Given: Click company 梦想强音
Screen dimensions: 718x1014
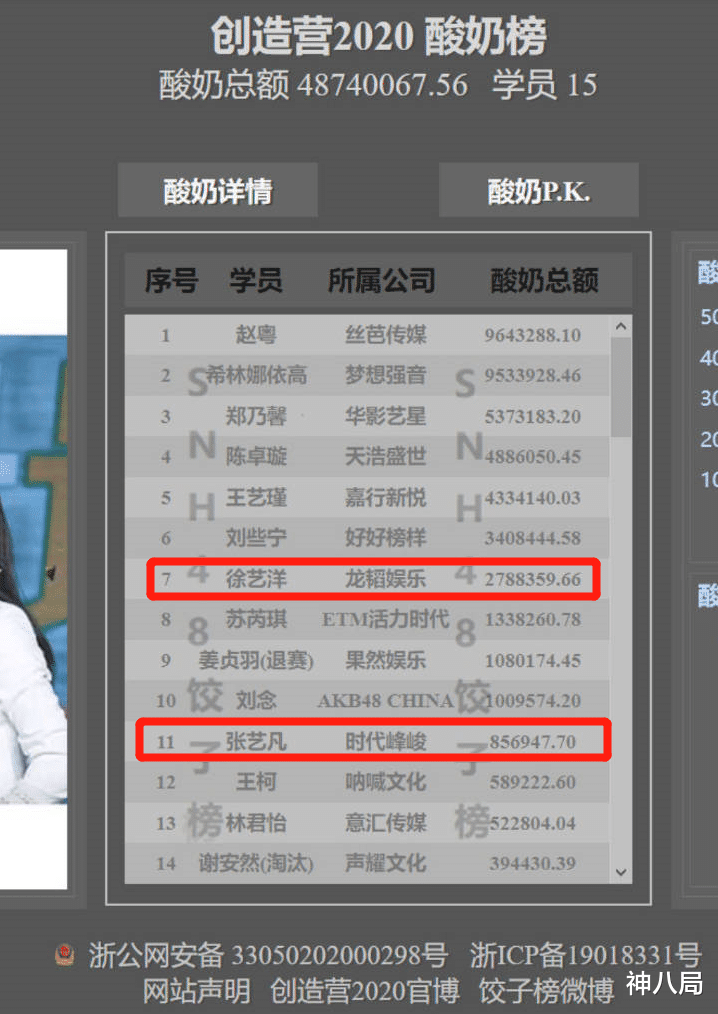Looking at the screenshot, I should coord(386,375).
